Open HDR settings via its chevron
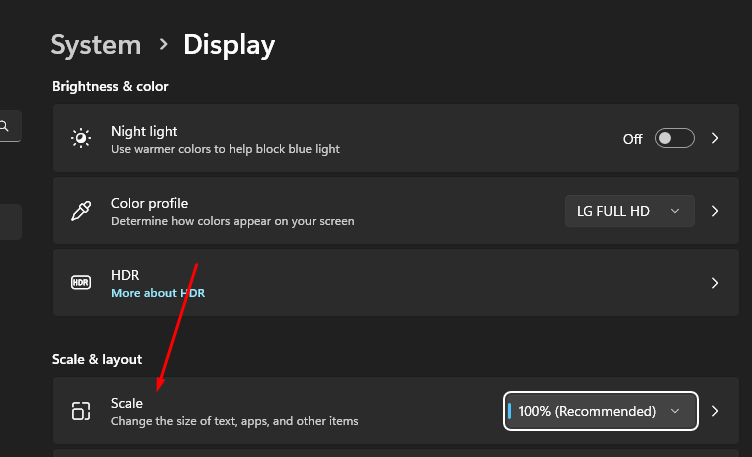This screenshot has height=457, width=752. [715, 283]
